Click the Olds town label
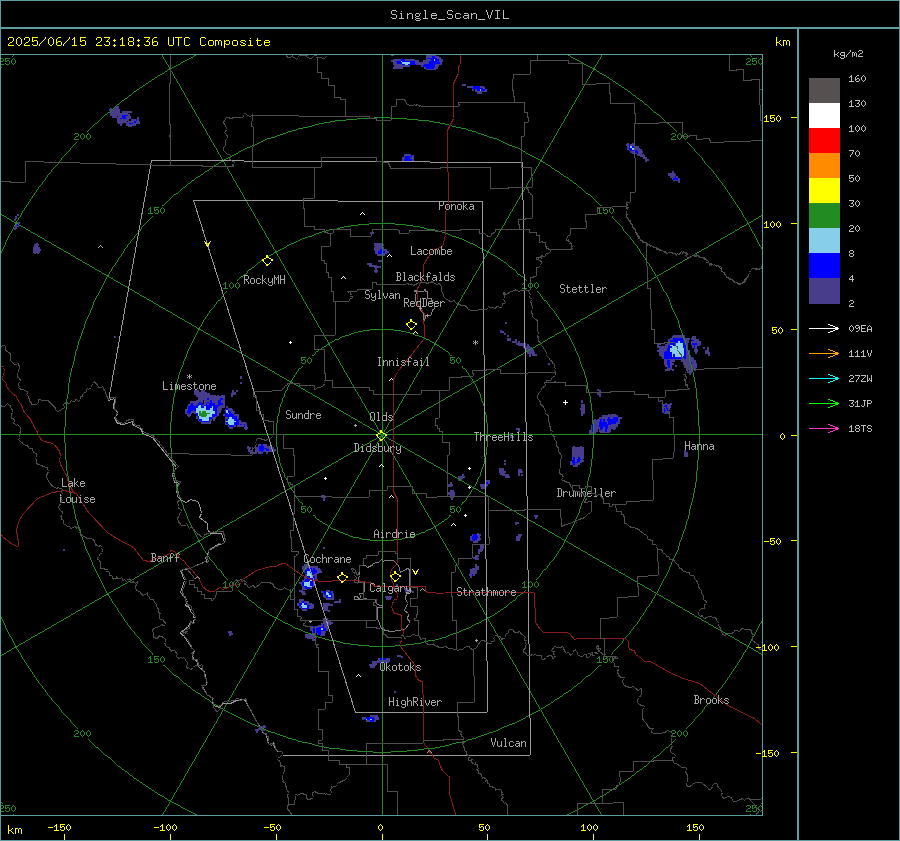 coord(381,417)
